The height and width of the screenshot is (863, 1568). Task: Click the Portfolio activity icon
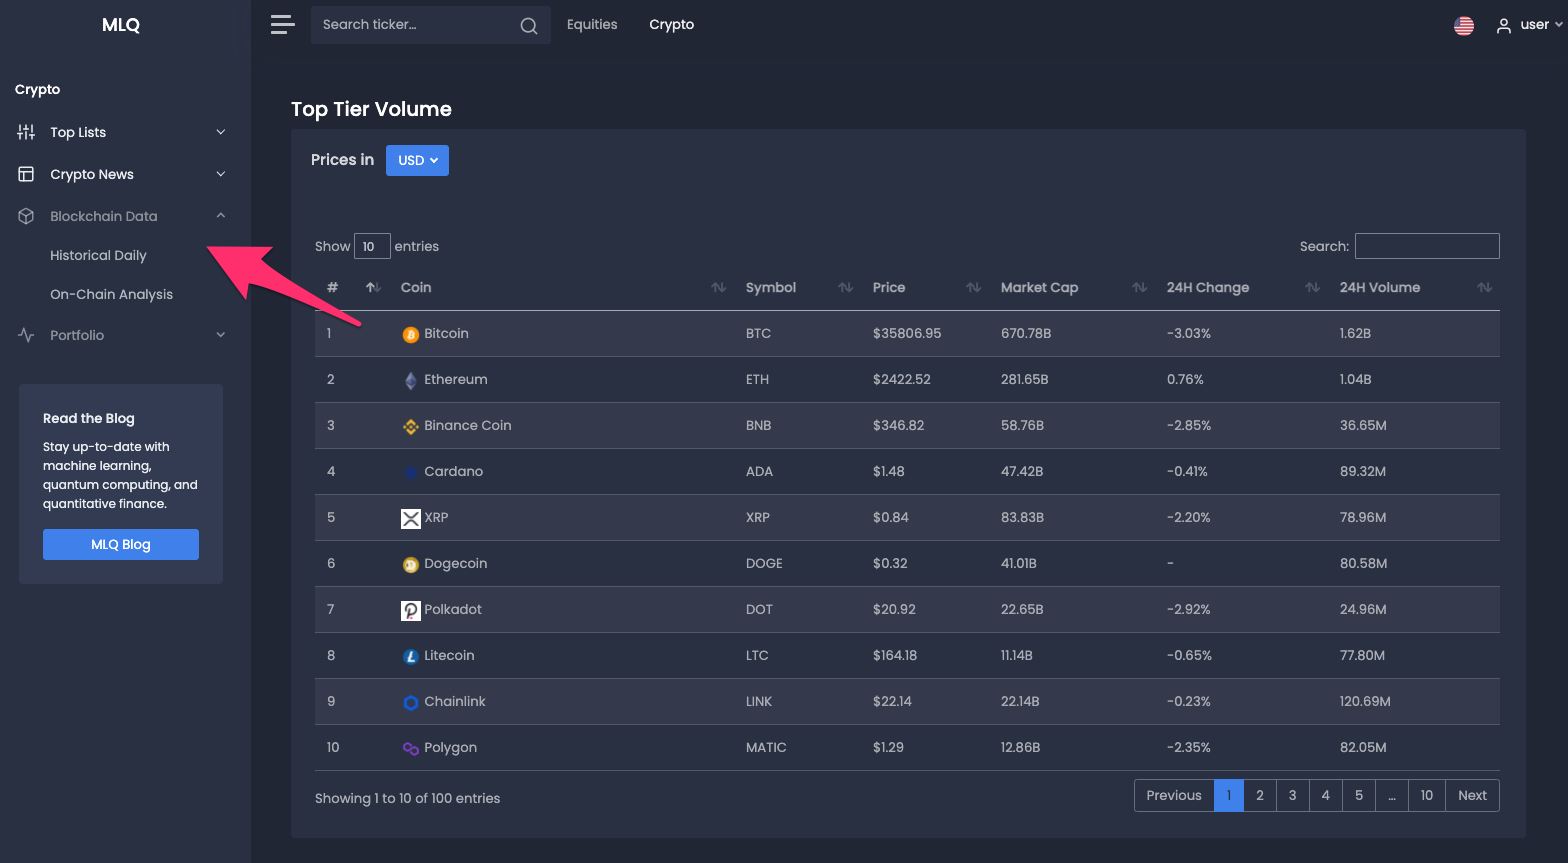point(26,335)
